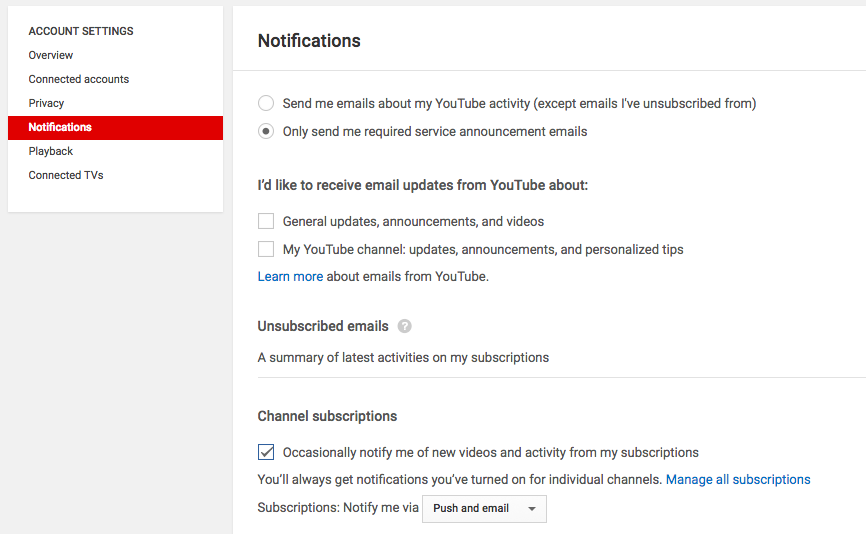The height and width of the screenshot is (534, 866).
Task: Uncheck Occasionally notify me of new videos
Action: tap(266, 452)
